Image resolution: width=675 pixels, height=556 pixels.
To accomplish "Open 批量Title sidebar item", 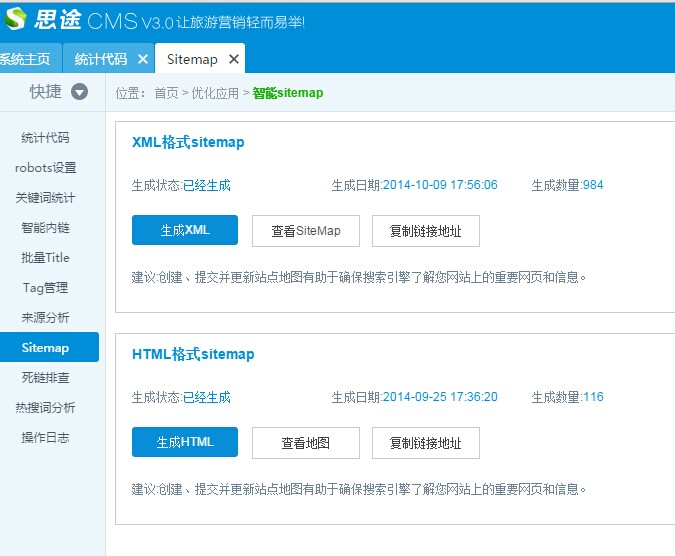I will pyautogui.click(x=45, y=258).
